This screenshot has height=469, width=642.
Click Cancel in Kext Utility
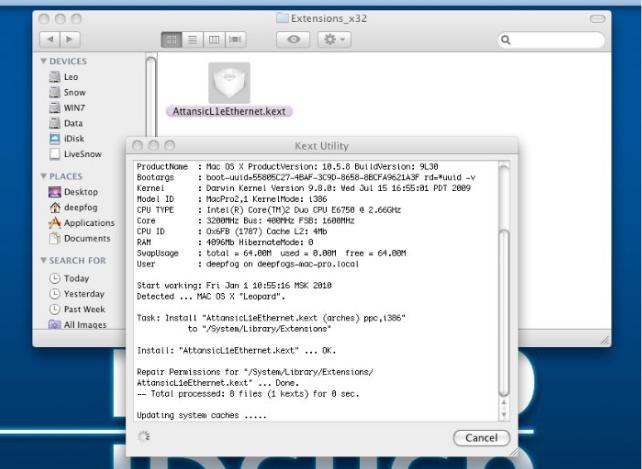(x=482, y=438)
